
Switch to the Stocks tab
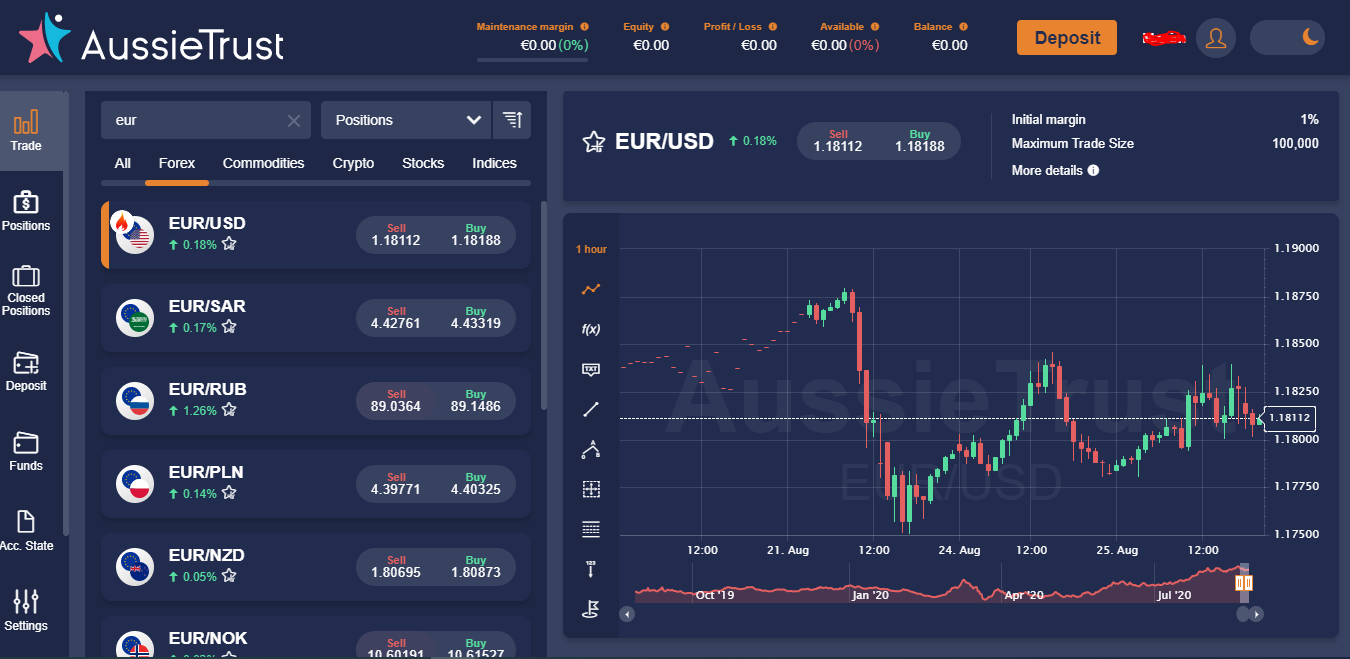click(x=423, y=163)
